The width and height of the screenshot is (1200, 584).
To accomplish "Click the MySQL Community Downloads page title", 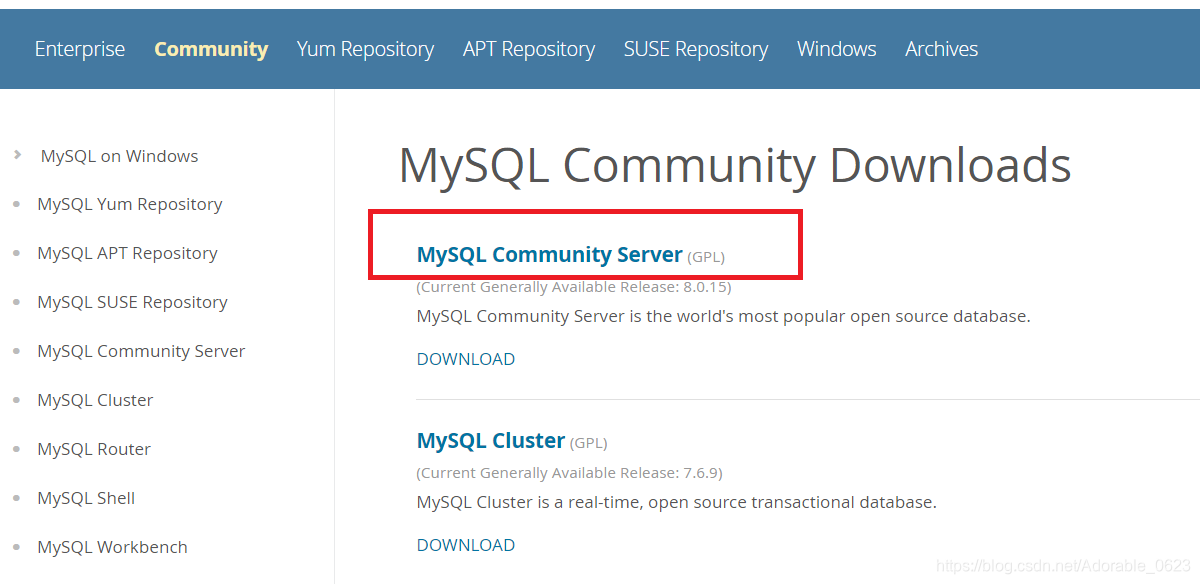I will pos(735,165).
